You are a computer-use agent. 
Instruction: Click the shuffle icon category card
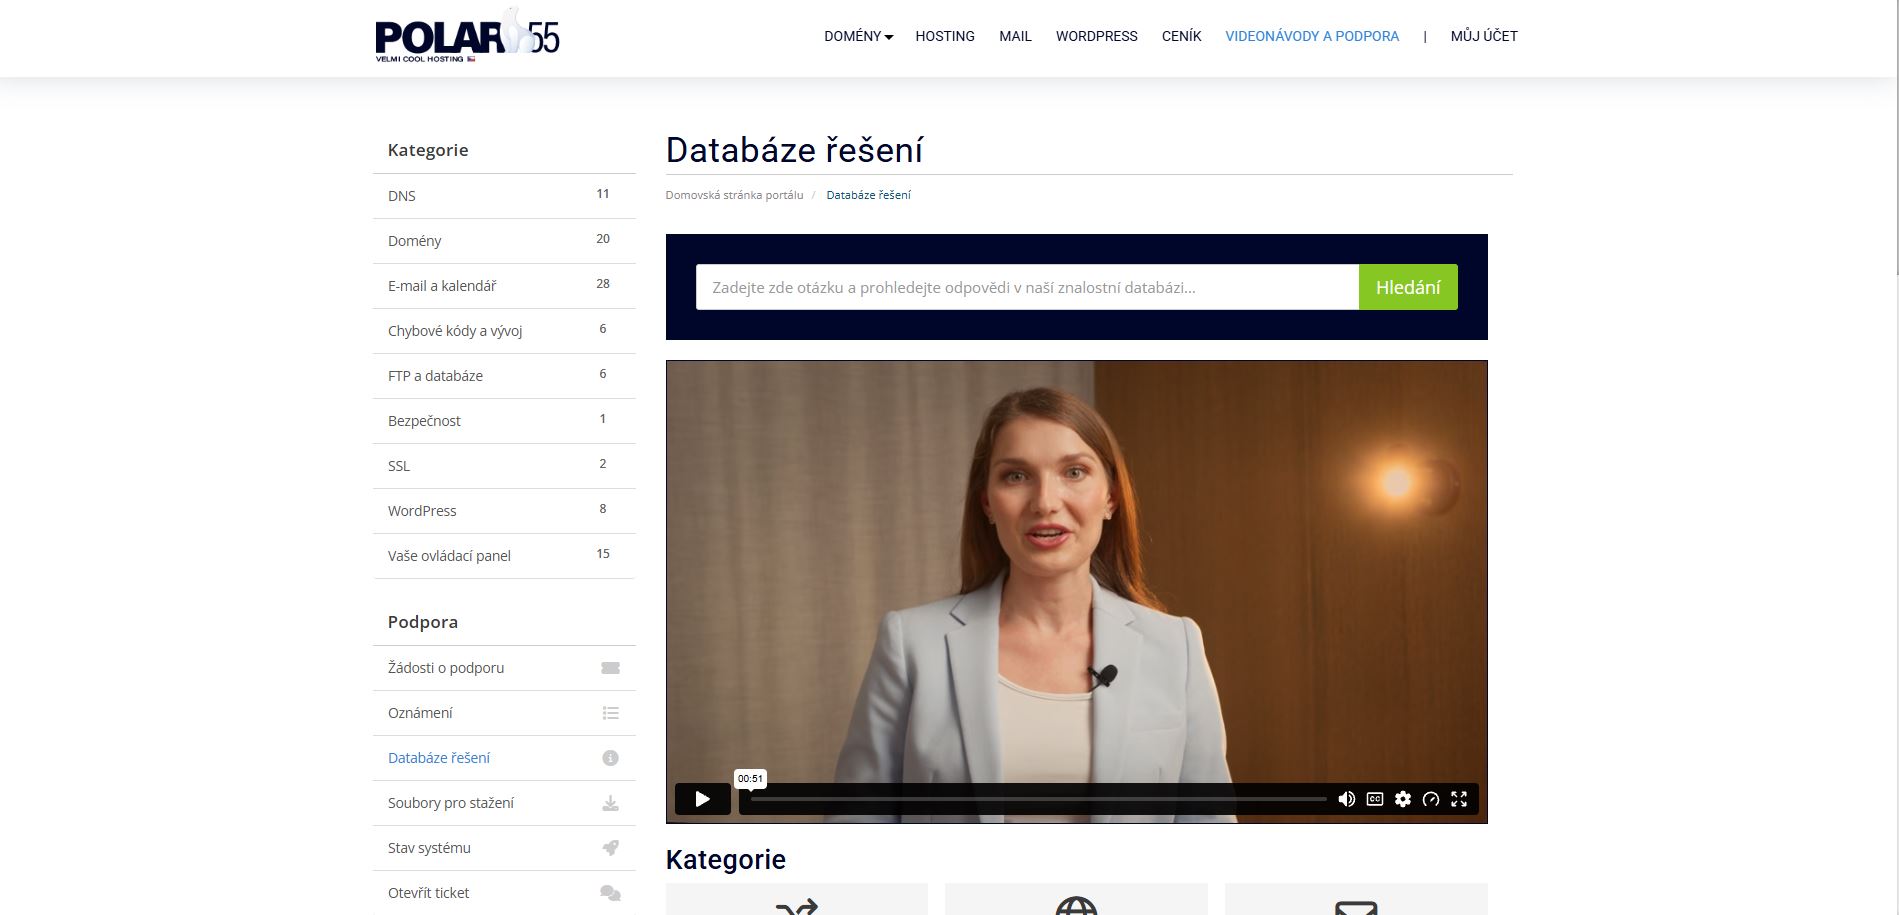pos(797,900)
